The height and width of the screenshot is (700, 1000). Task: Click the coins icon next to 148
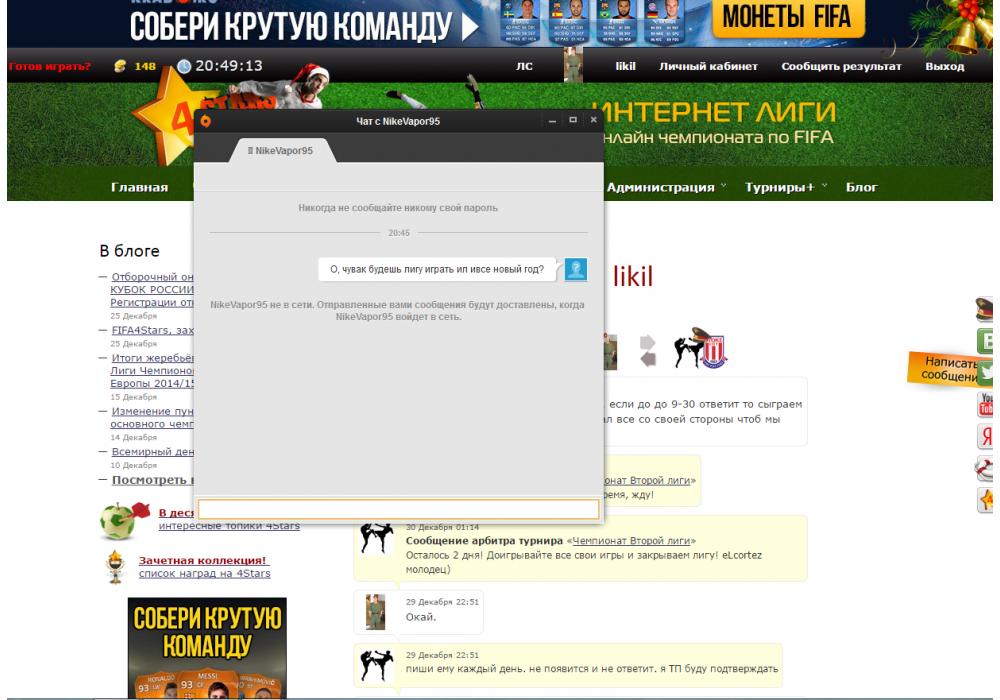tap(120, 66)
